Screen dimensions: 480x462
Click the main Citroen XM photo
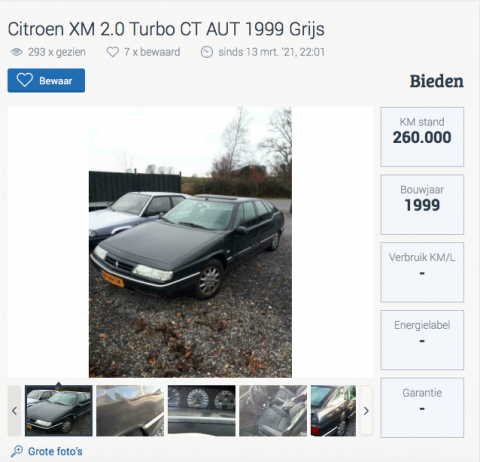pyautogui.click(x=190, y=242)
